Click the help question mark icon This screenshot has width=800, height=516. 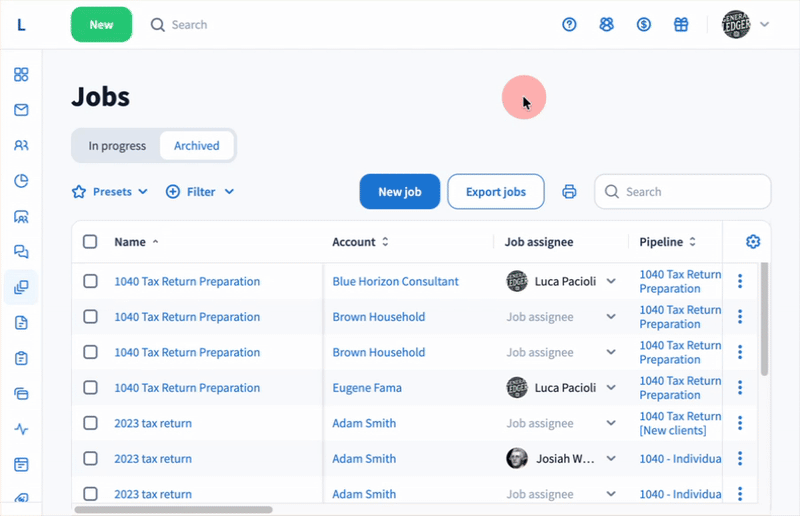click(570, 25)
